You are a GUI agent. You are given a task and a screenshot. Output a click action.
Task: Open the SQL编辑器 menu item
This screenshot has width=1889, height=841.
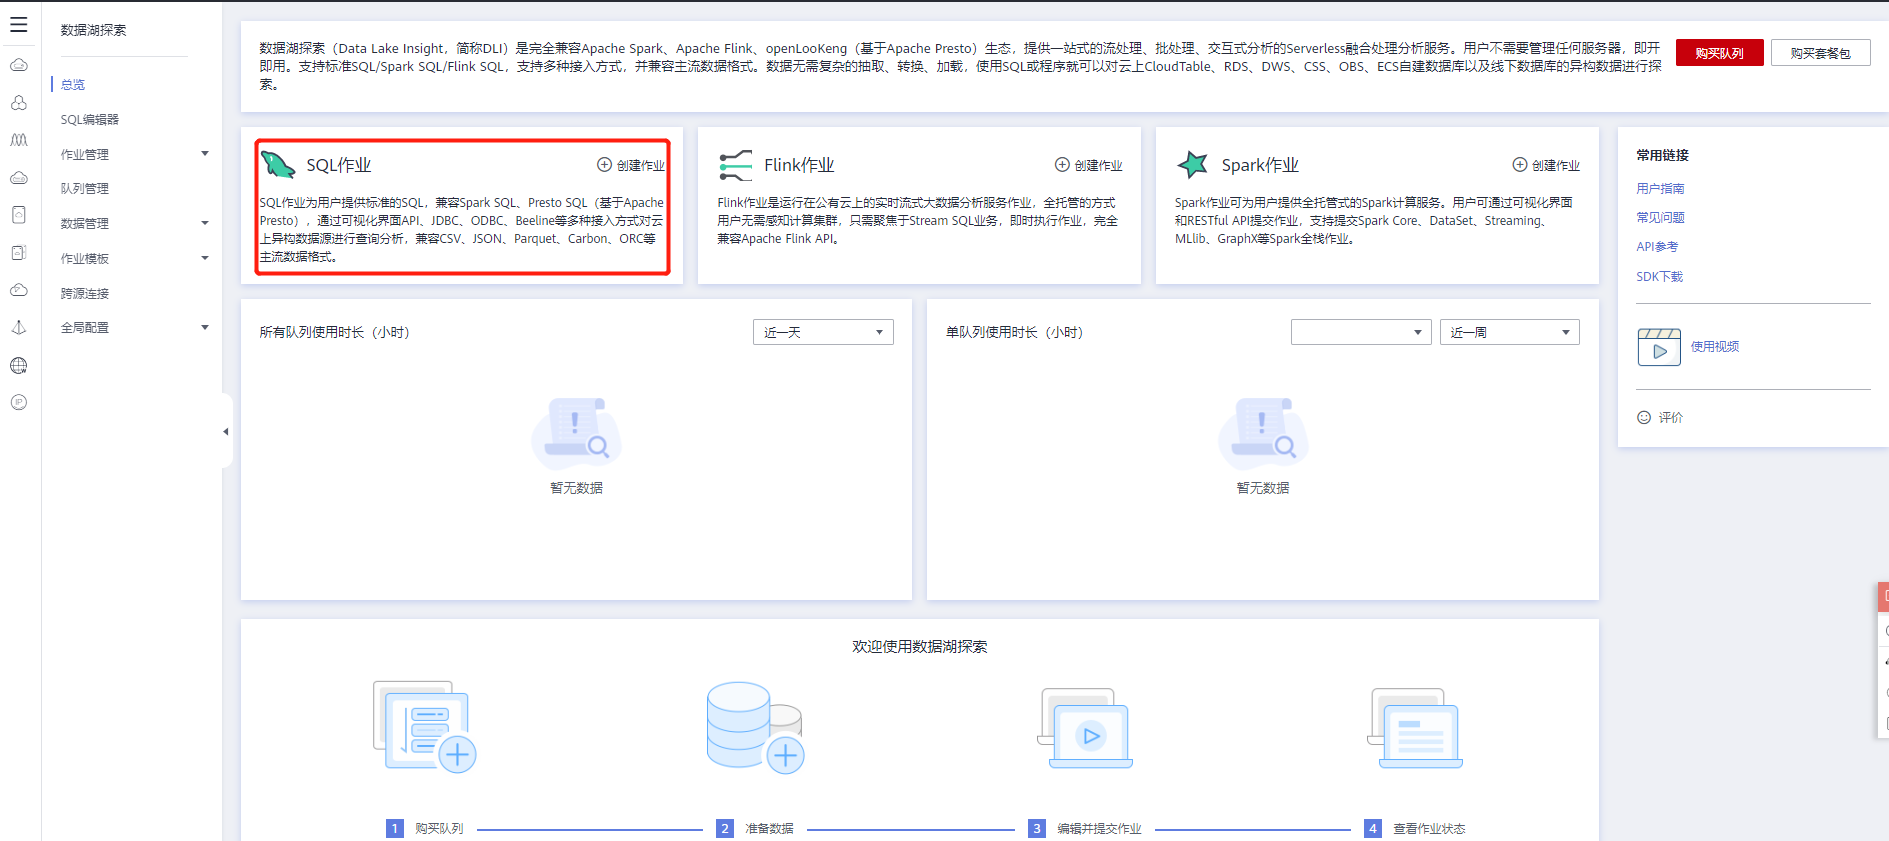[x=89, y=120]
